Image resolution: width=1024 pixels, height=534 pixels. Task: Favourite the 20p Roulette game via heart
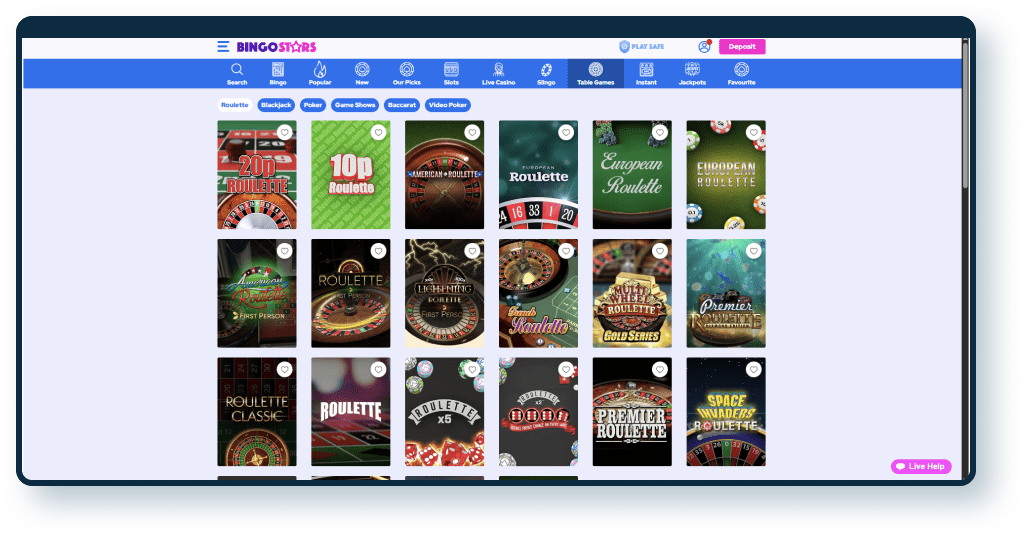pos(284,133)
